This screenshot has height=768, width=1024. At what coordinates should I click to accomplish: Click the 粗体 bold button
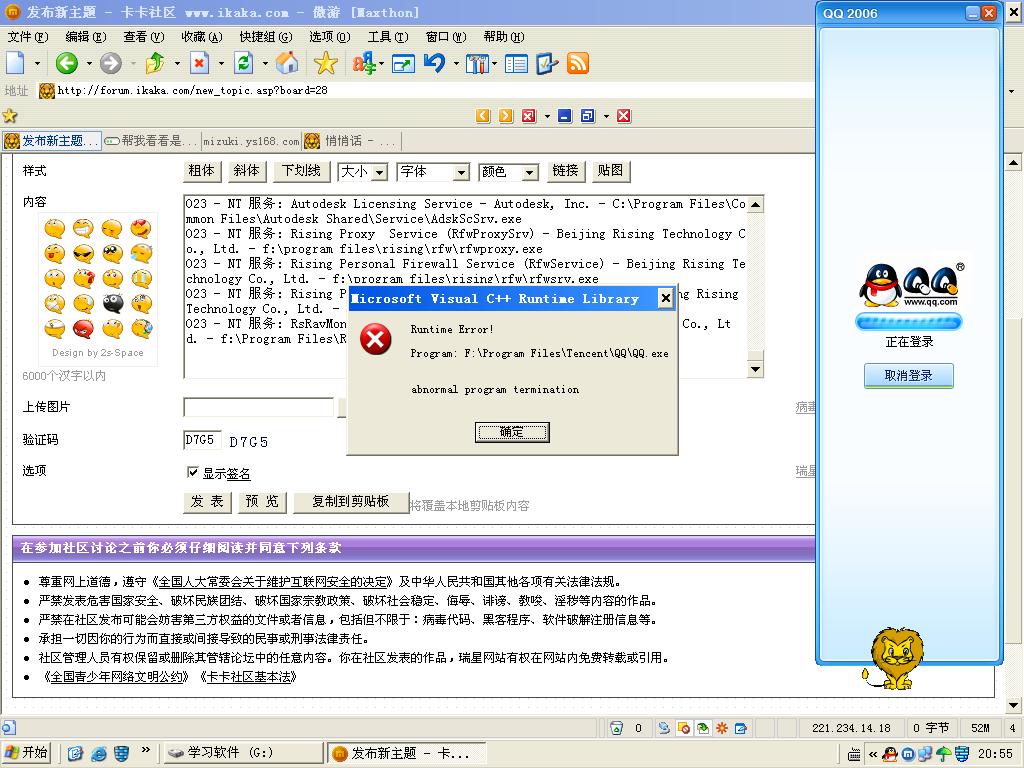202,171
